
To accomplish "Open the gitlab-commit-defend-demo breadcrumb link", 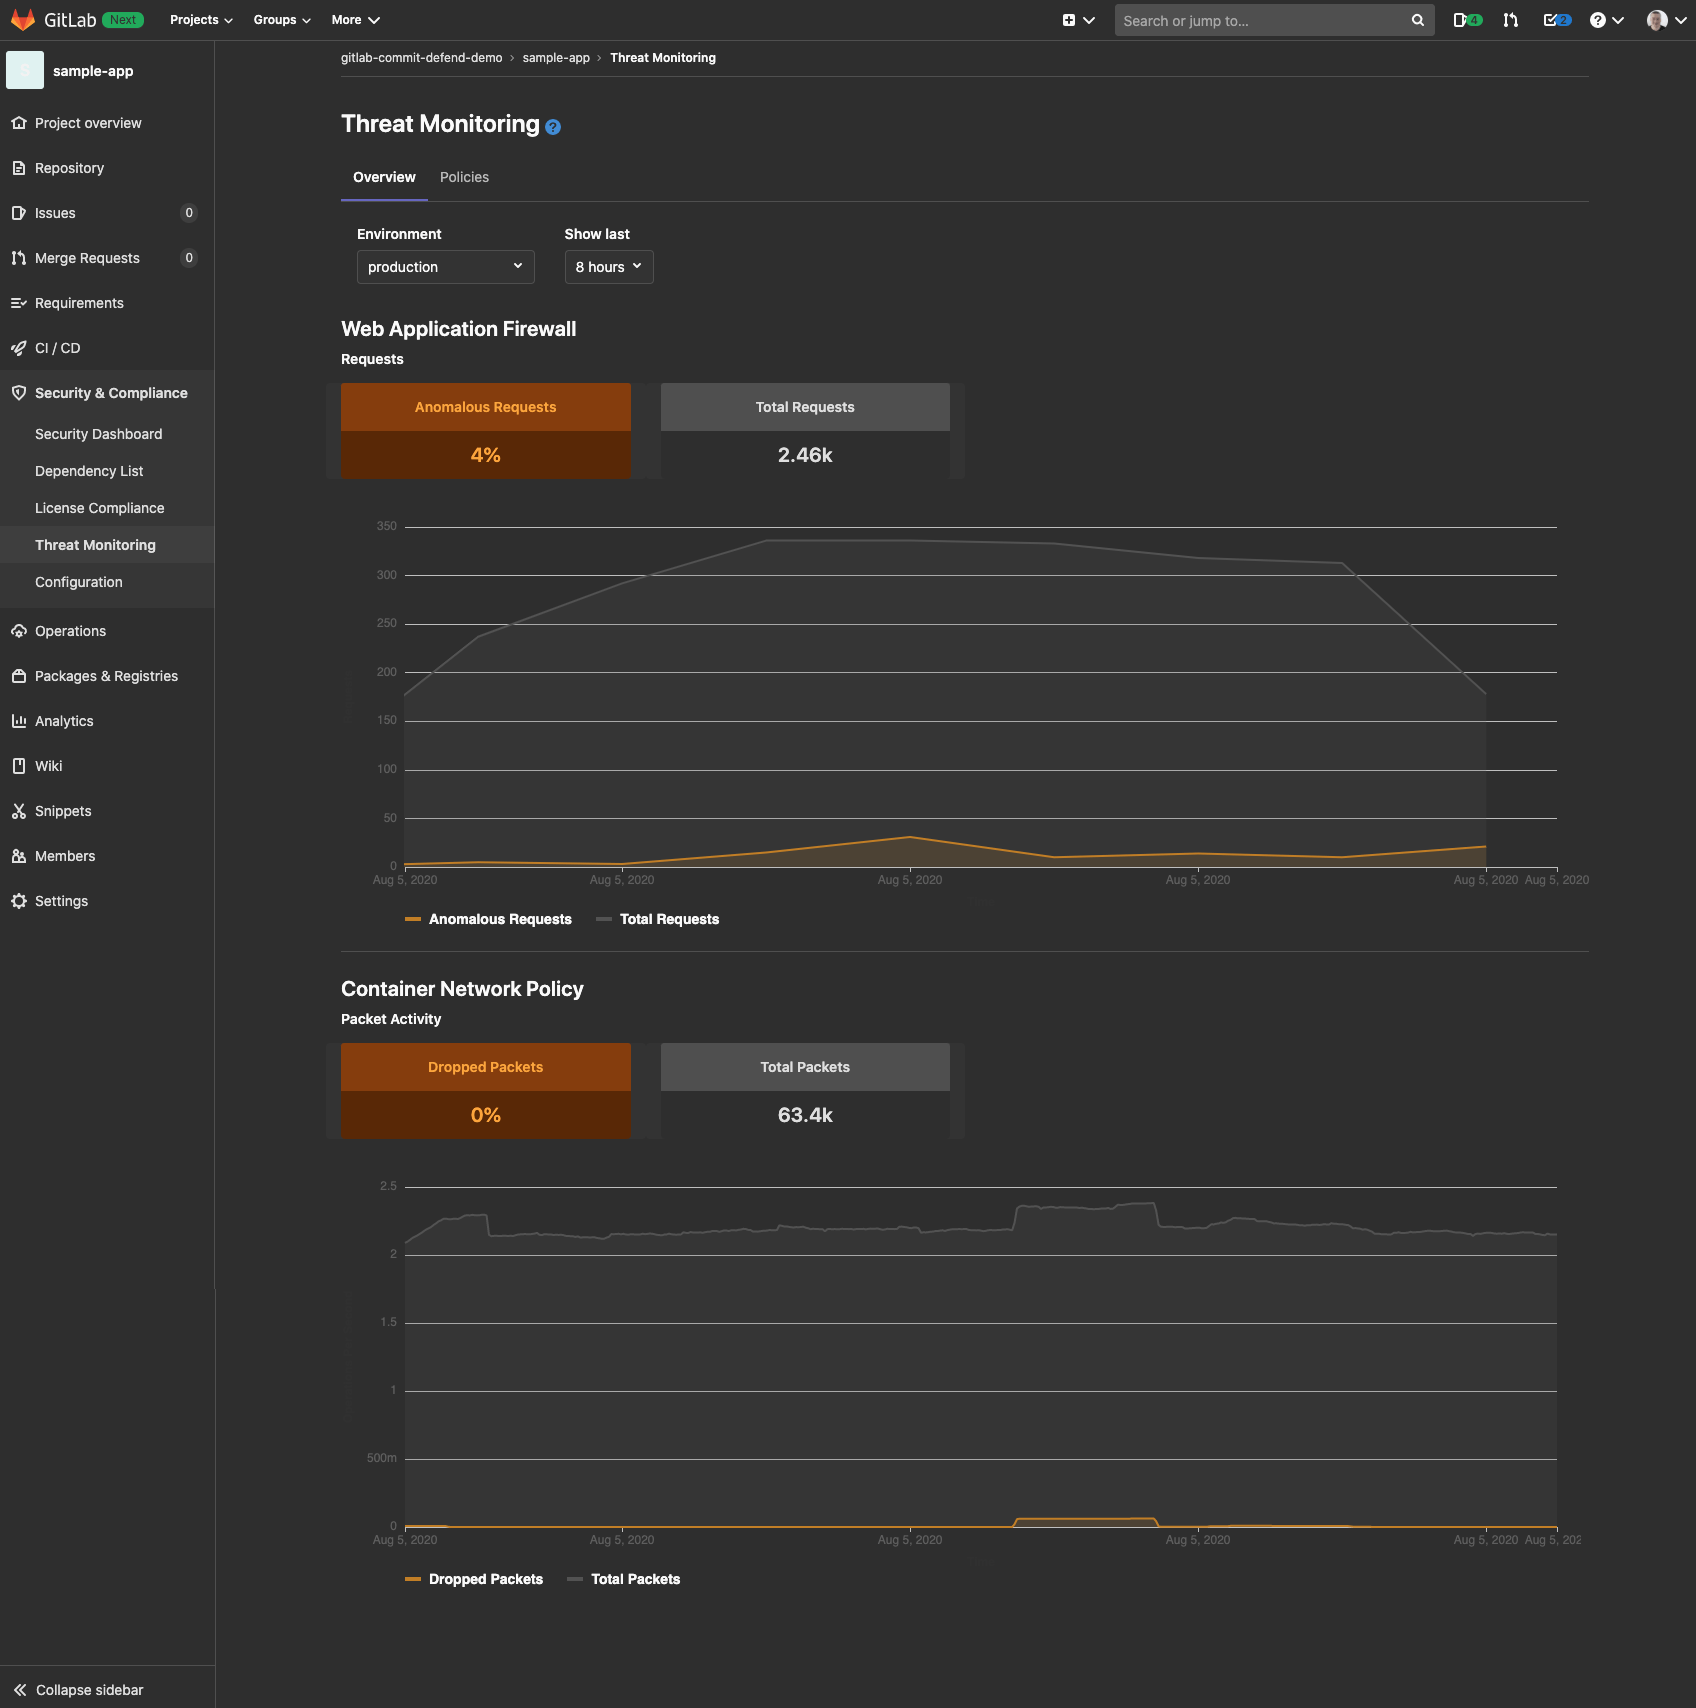I will (421, 58).
